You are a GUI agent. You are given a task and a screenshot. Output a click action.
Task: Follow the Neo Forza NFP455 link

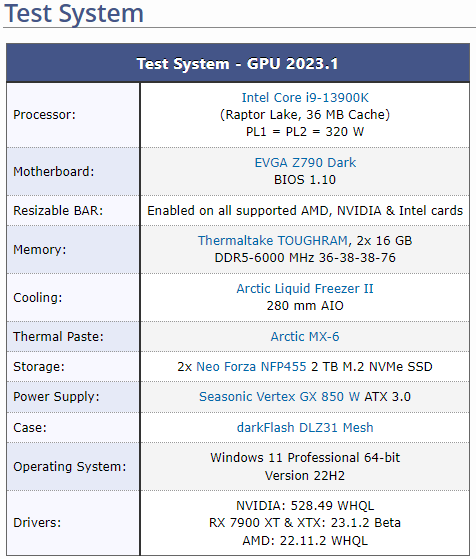(x=251, y=366)
